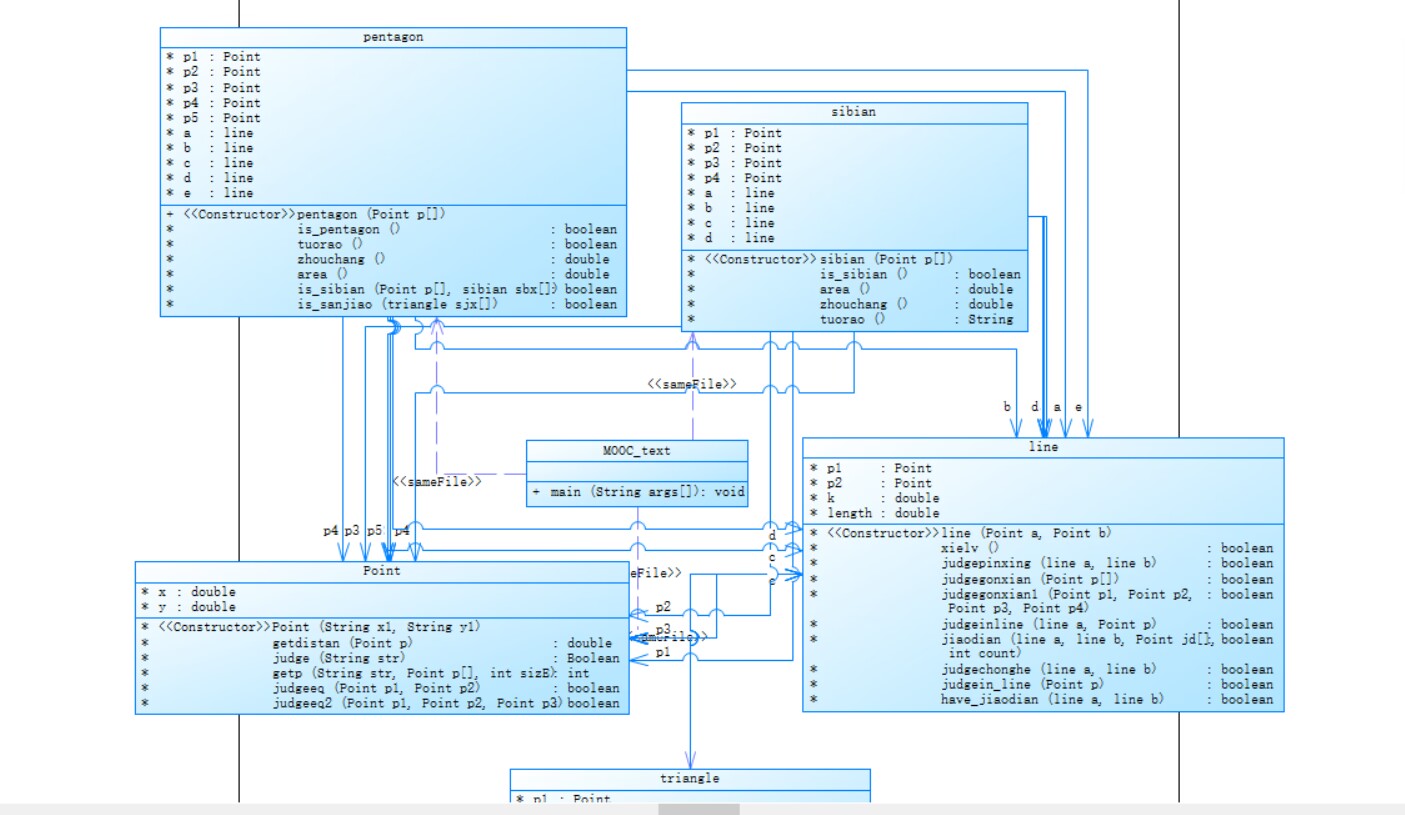Select the pentagon class title
This screenshot has width=1405, height=815.
(x=393, y=37)
